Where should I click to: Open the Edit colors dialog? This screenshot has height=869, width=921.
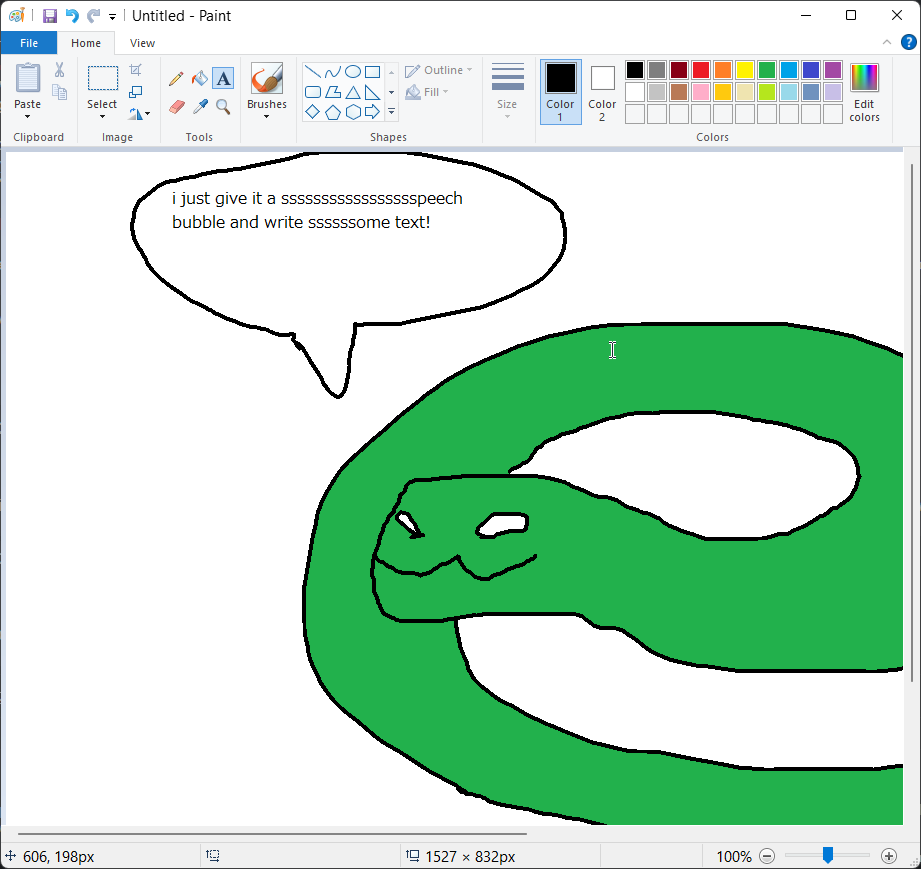point(864,92)
